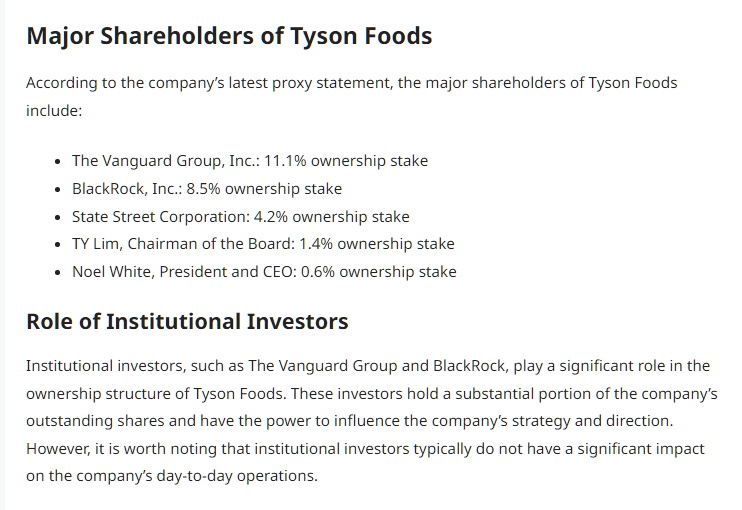Click the bullet before State Street Corporation
Image resolution: width=742 pixels, height=510 pixels.
57,217
